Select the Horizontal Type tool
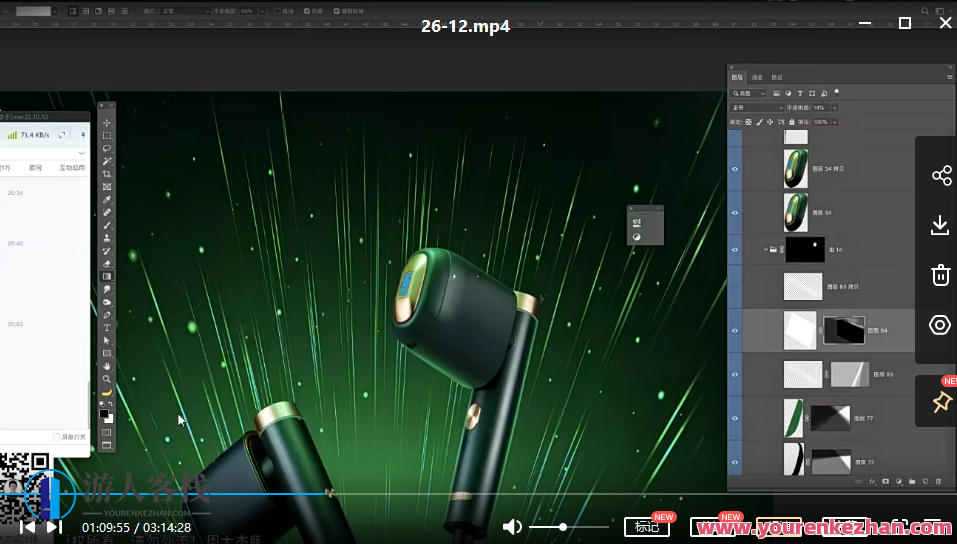This screenshot has width=957, height=544. 107,328
